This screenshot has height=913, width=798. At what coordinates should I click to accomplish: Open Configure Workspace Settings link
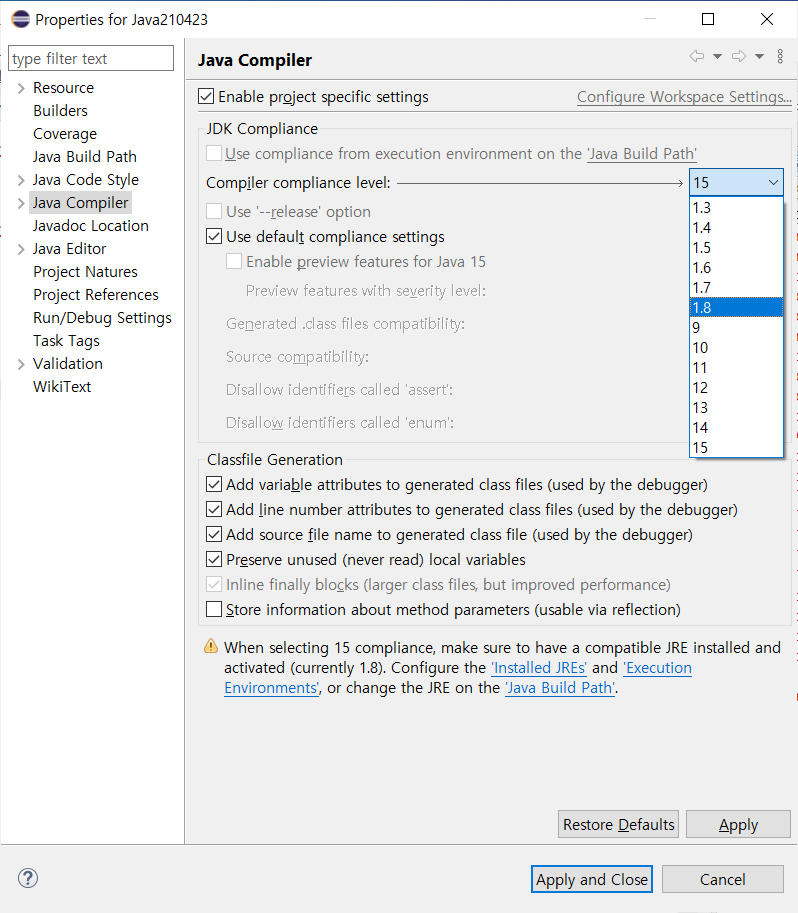pyautogui.click(x=684, y=97)
